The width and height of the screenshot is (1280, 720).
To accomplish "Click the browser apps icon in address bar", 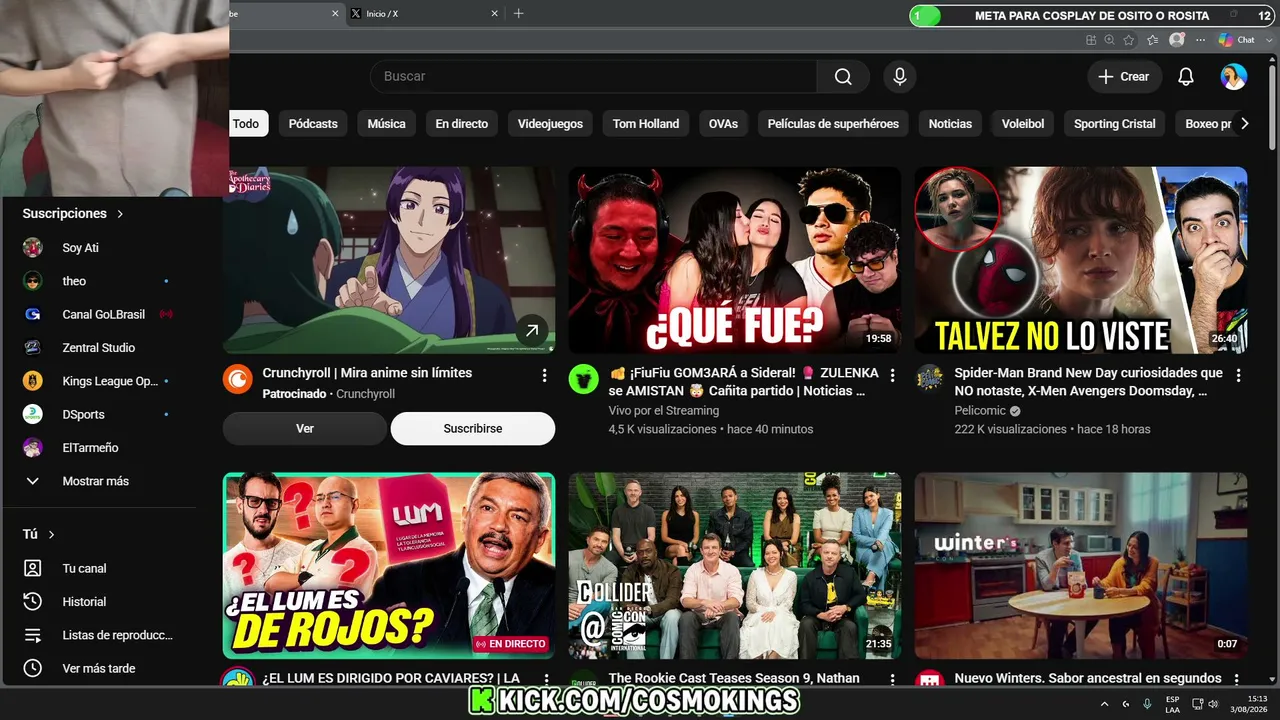I will (1091, 40).
